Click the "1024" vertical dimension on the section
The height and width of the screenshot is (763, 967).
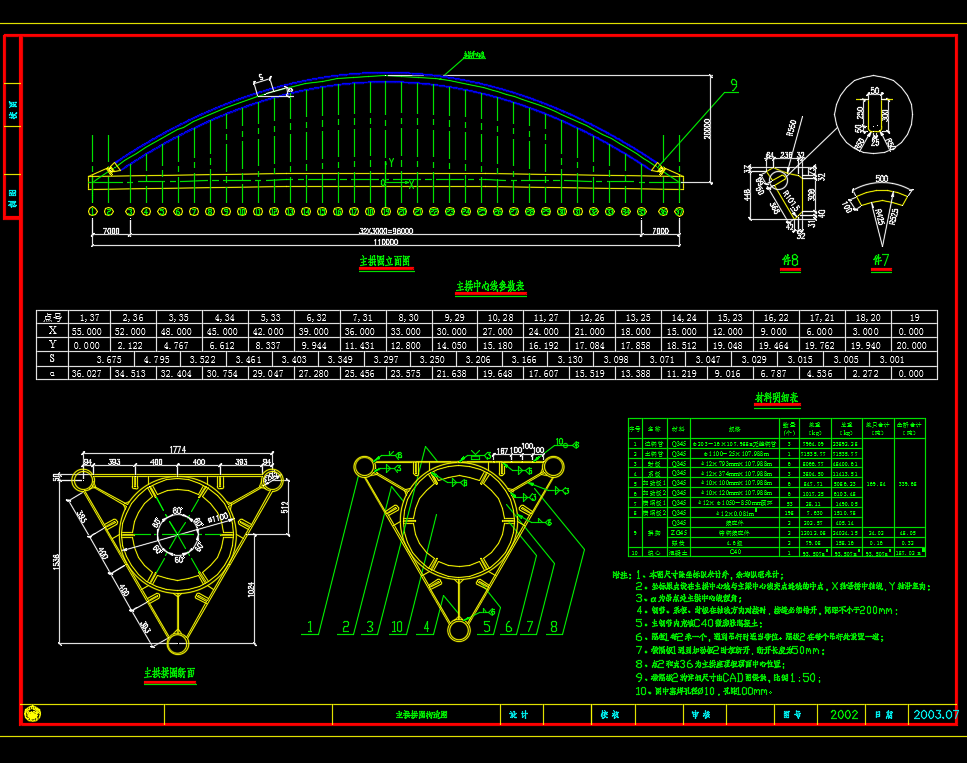[x=250, y=589]
